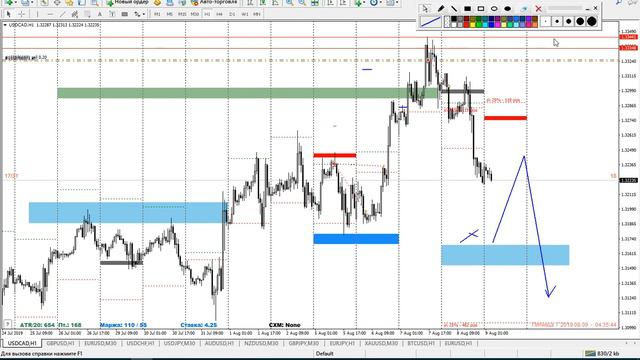
Task: Pick the bright red color swatch
Action: pyautogui.click(x=467, y=24)
